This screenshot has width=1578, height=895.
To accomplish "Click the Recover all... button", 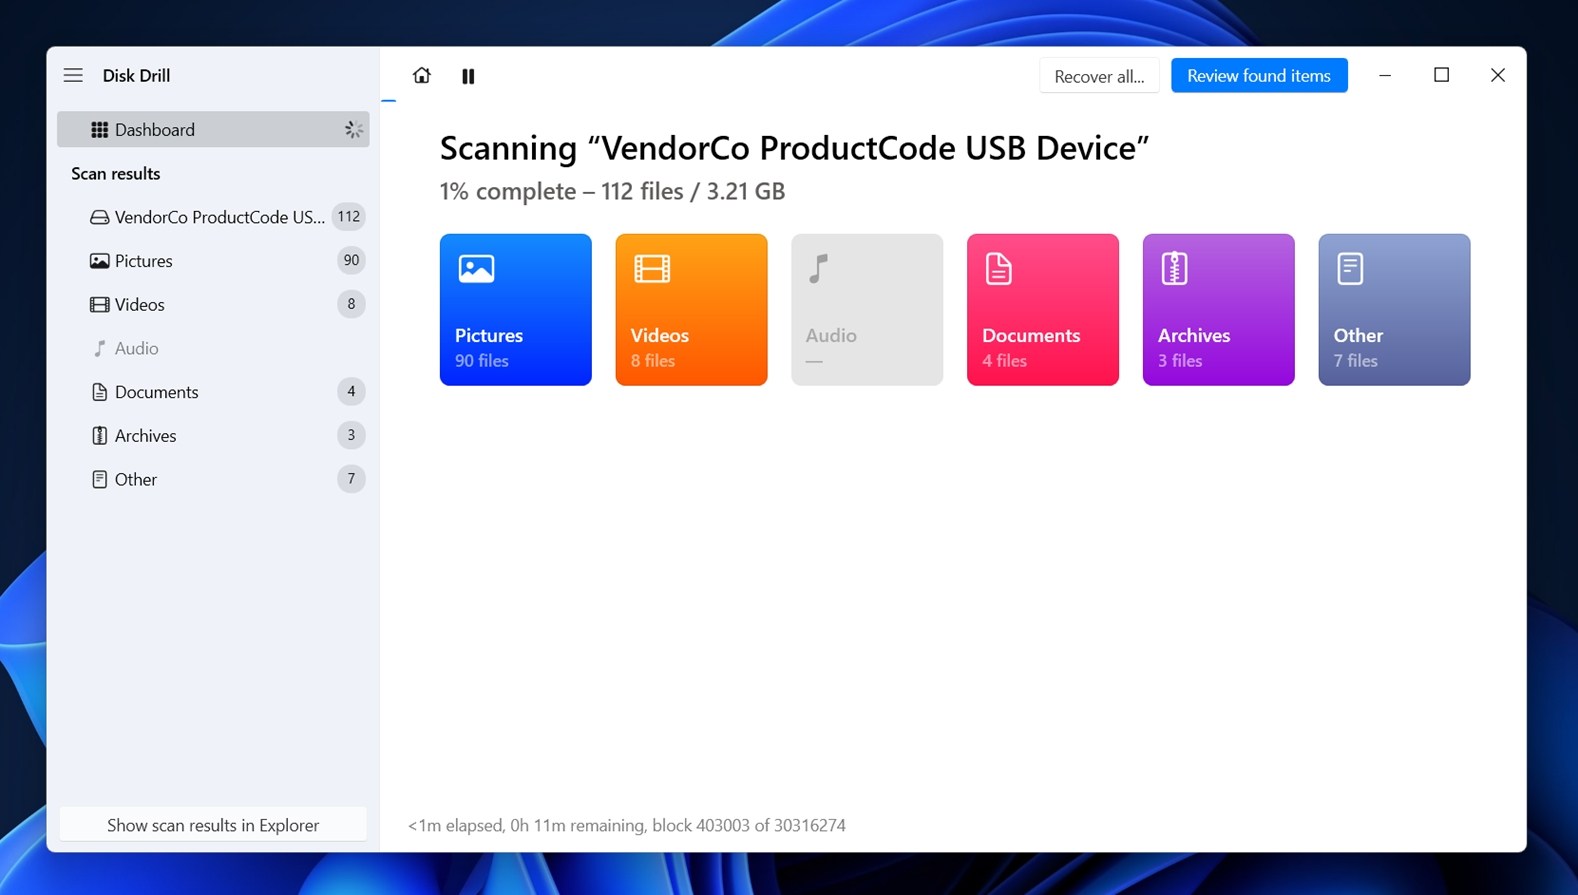I will pyautogui.click(x=1098, y=76).
